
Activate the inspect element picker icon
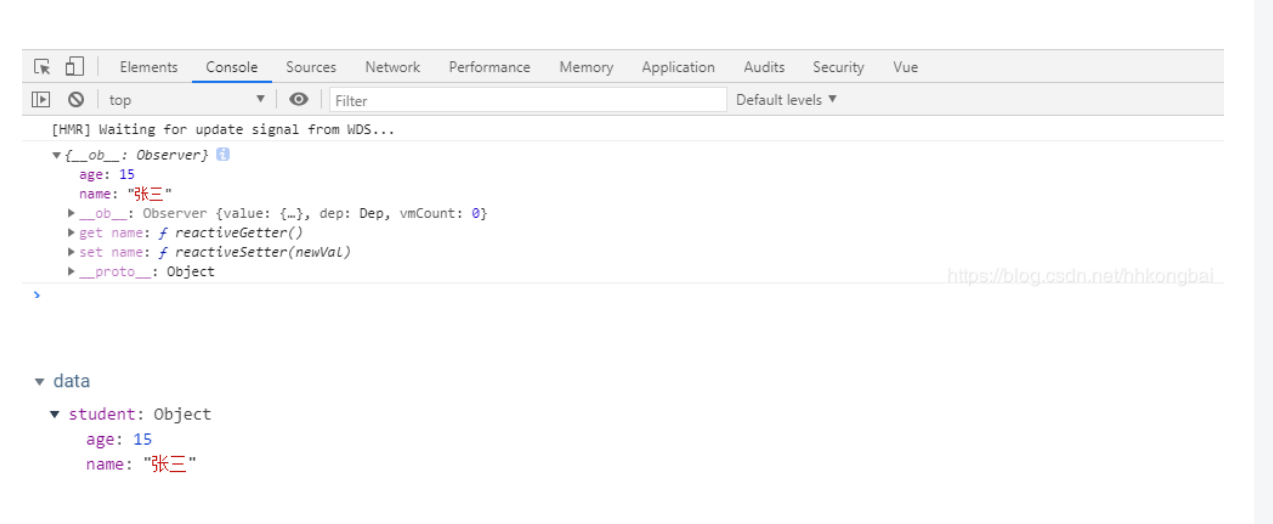click(x=42, y=67)
